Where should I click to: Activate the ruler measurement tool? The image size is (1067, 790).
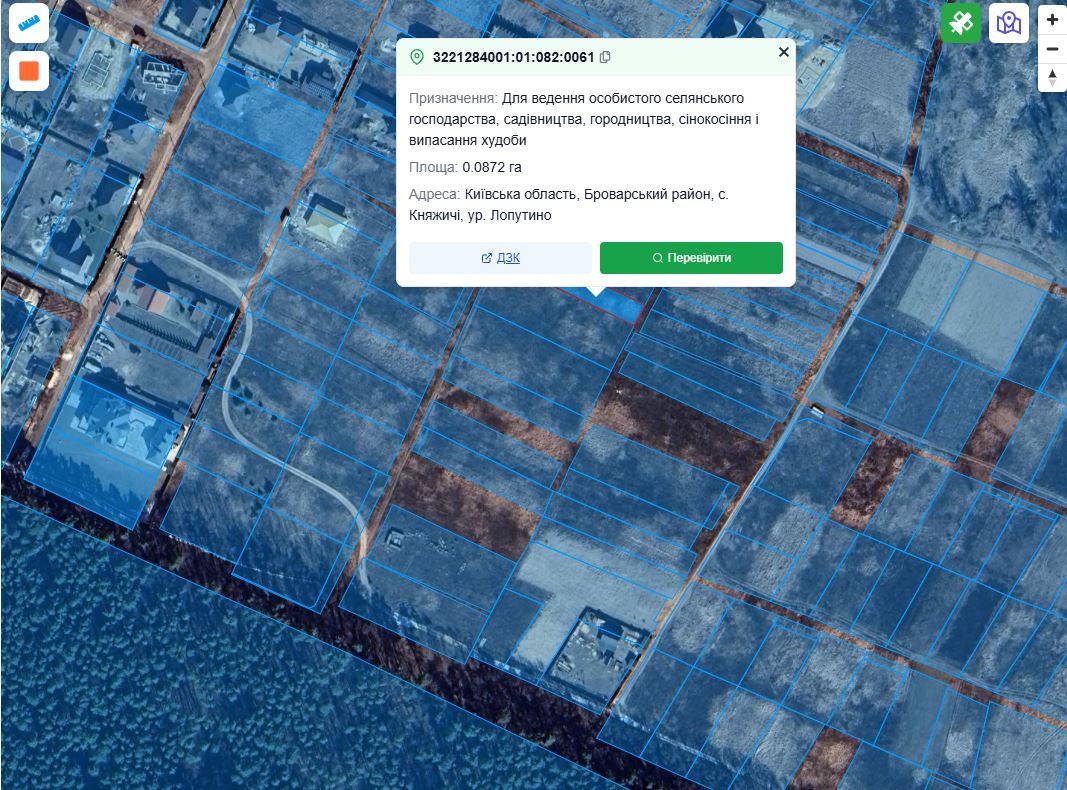pos(29,22)
